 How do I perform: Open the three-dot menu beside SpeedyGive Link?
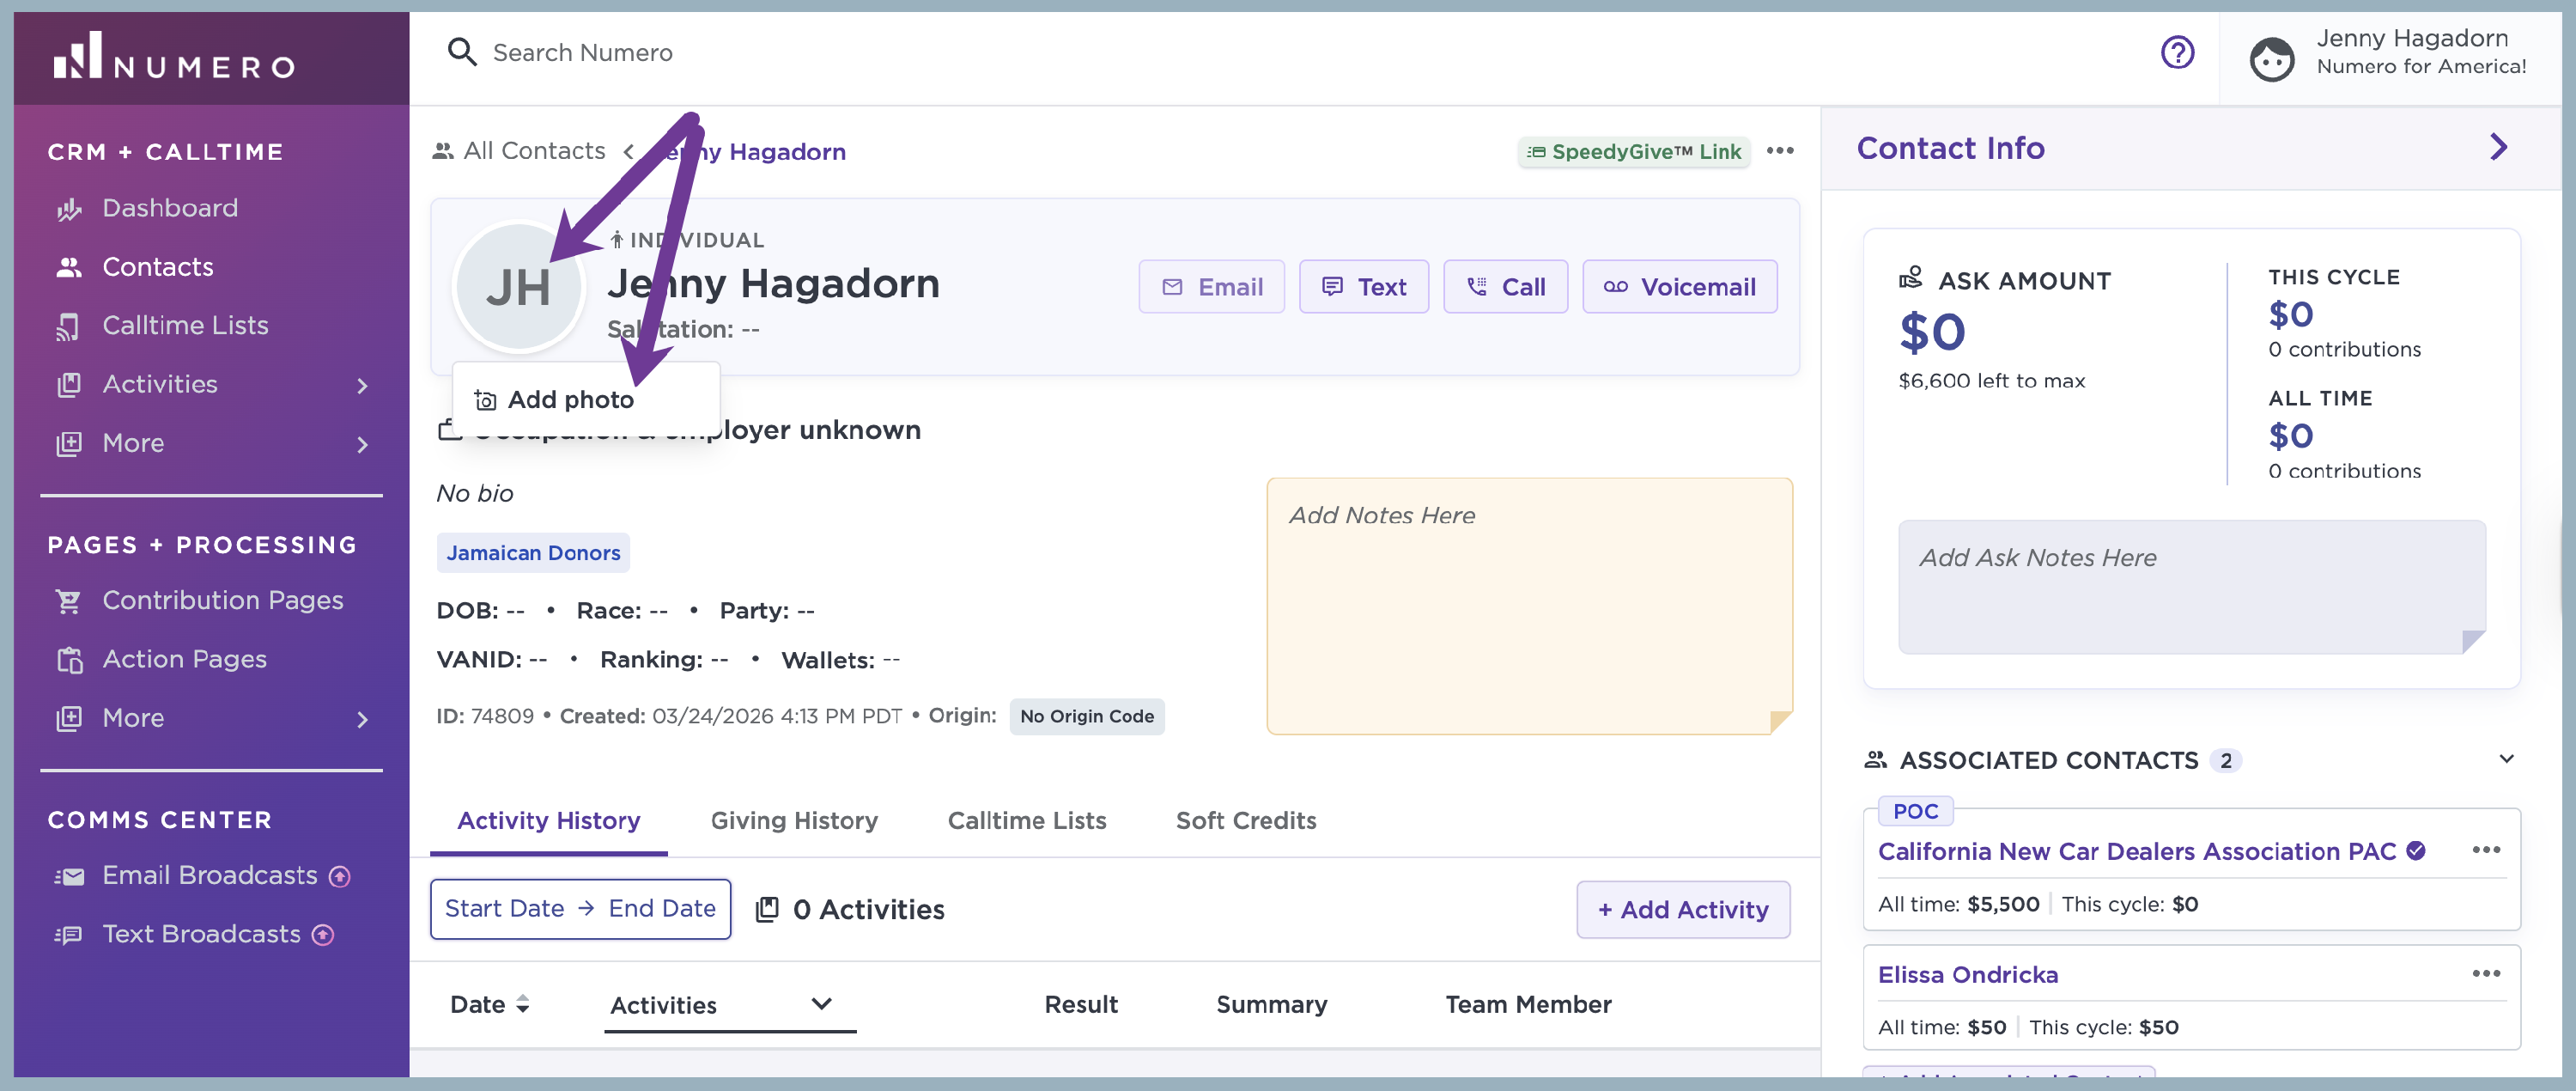click(x=1780, y=151)
